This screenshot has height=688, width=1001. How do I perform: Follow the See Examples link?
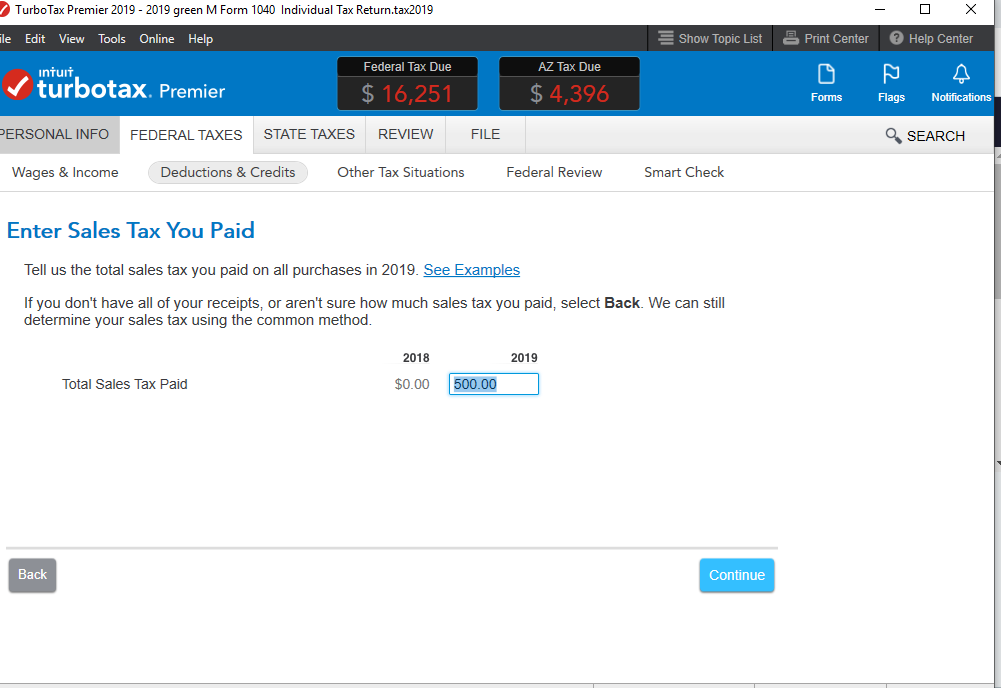point(472,270)
